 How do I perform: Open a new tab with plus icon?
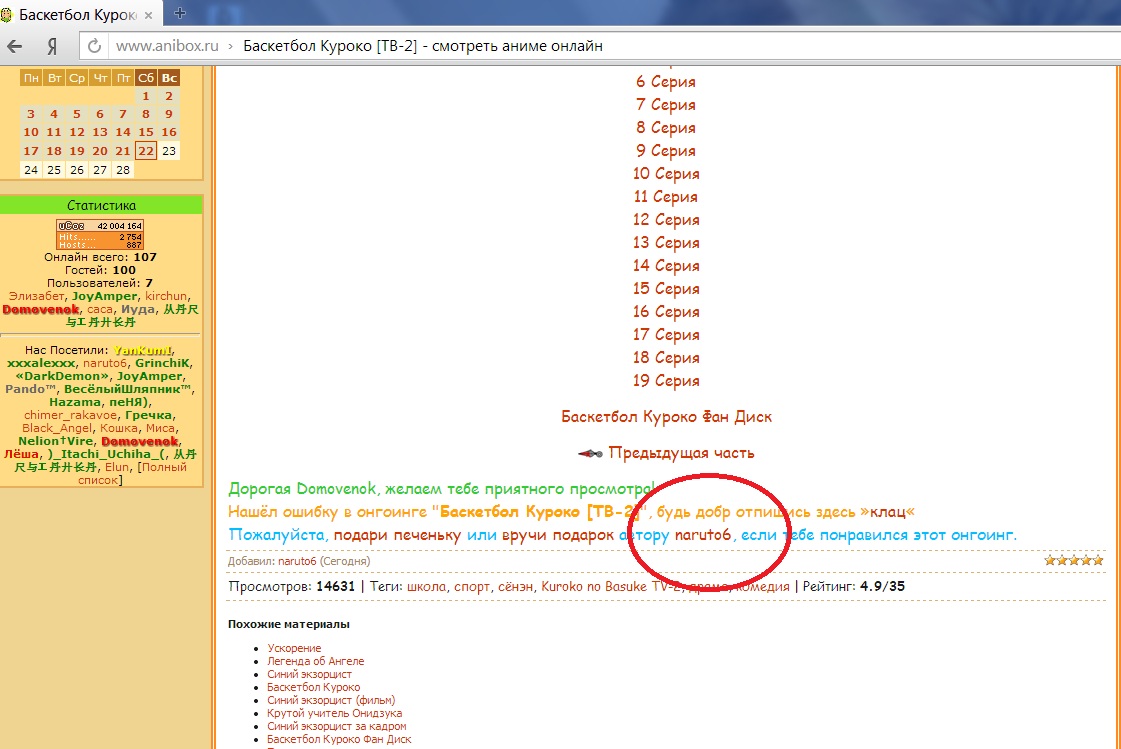coord(180,12)
